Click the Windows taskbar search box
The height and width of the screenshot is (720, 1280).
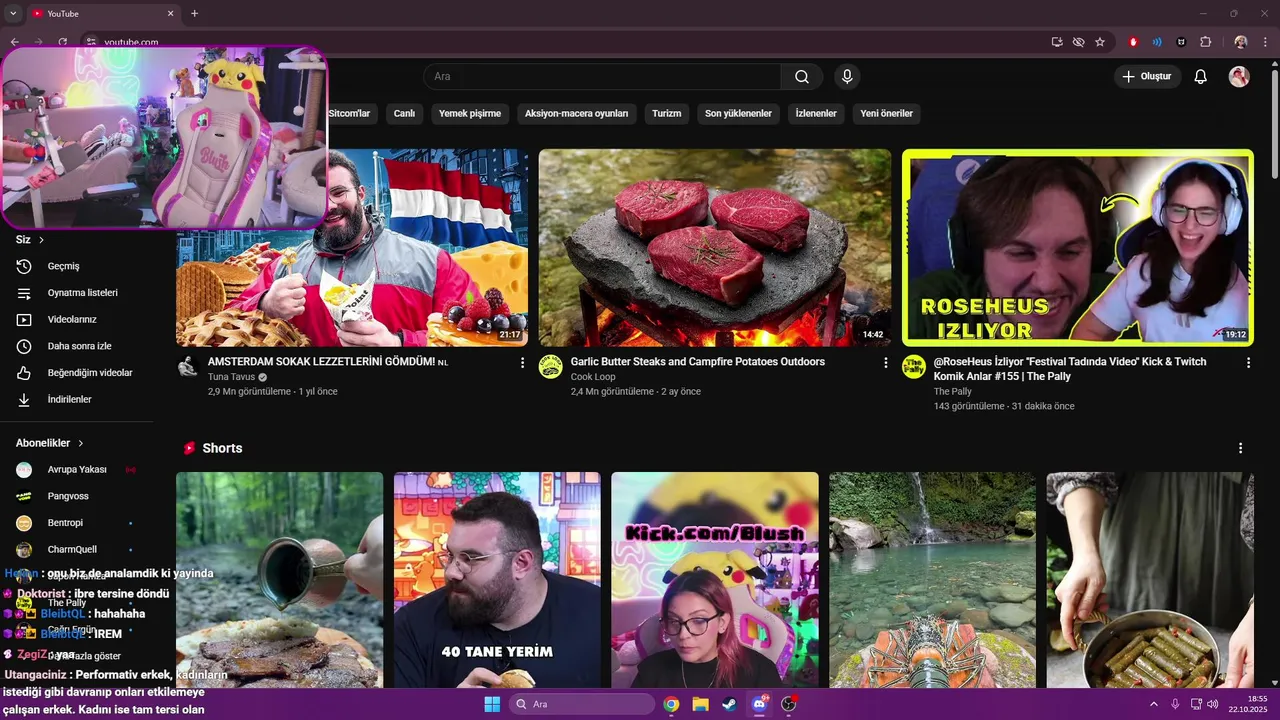pyautogui.click(x=582, y=704)
